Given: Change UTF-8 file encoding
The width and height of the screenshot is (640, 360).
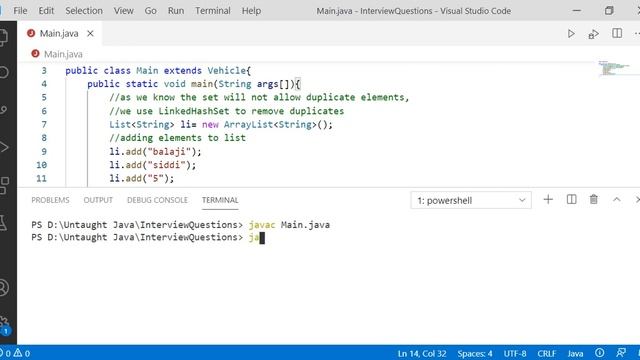Looking at the screenshot, I should [x=515, y=353].
